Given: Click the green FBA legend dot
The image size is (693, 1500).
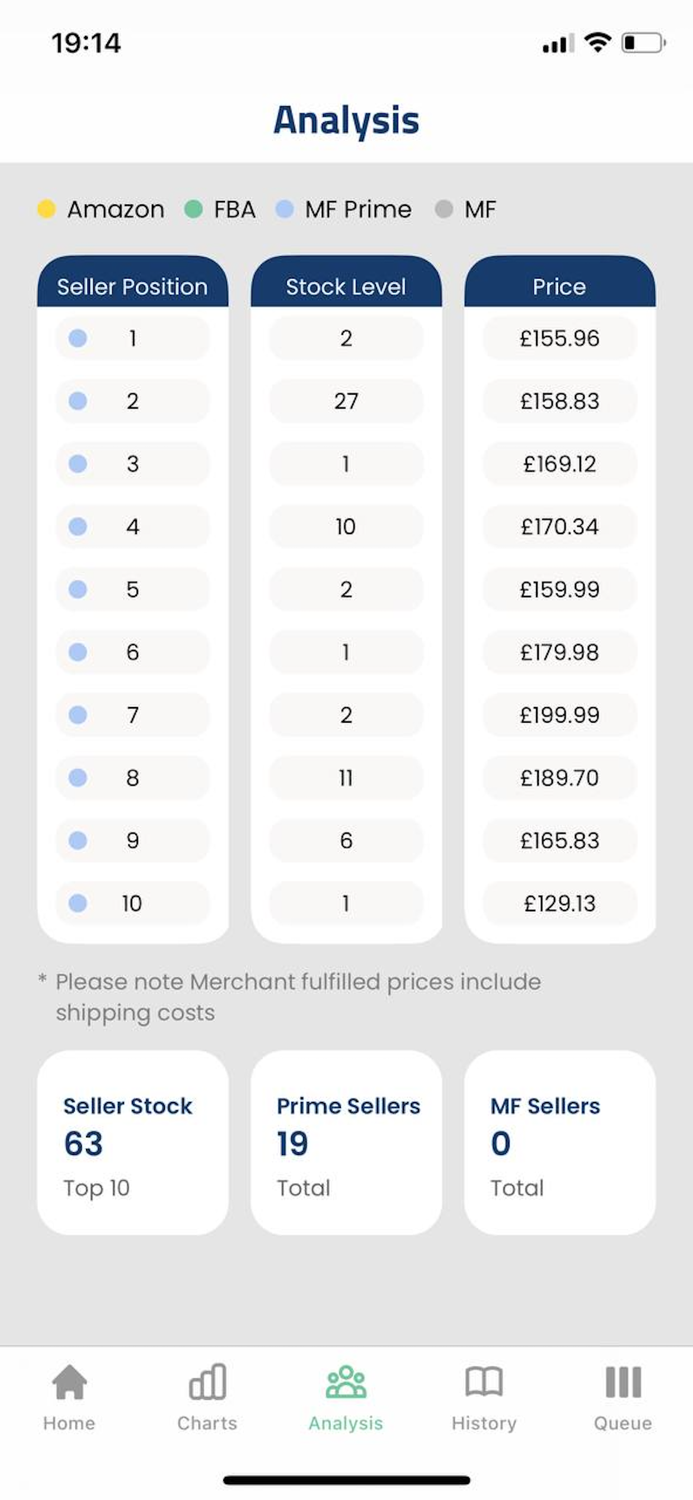Looking at the screenshot, I should (194, 209).
